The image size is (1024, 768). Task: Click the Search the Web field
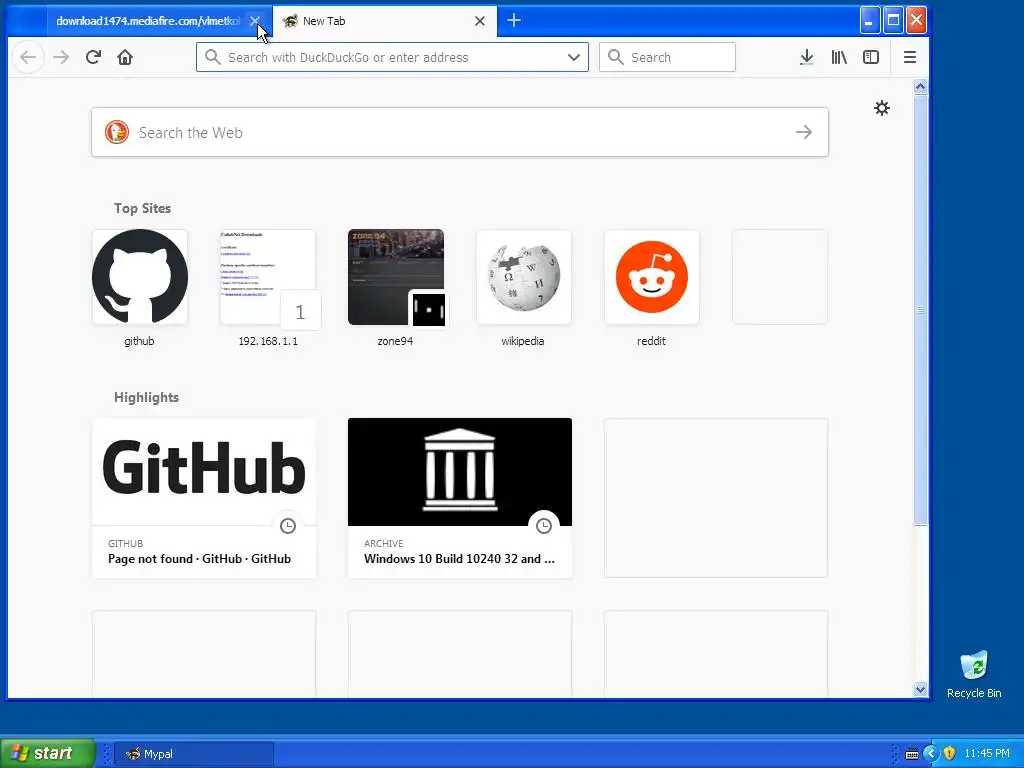coord(460,133)
